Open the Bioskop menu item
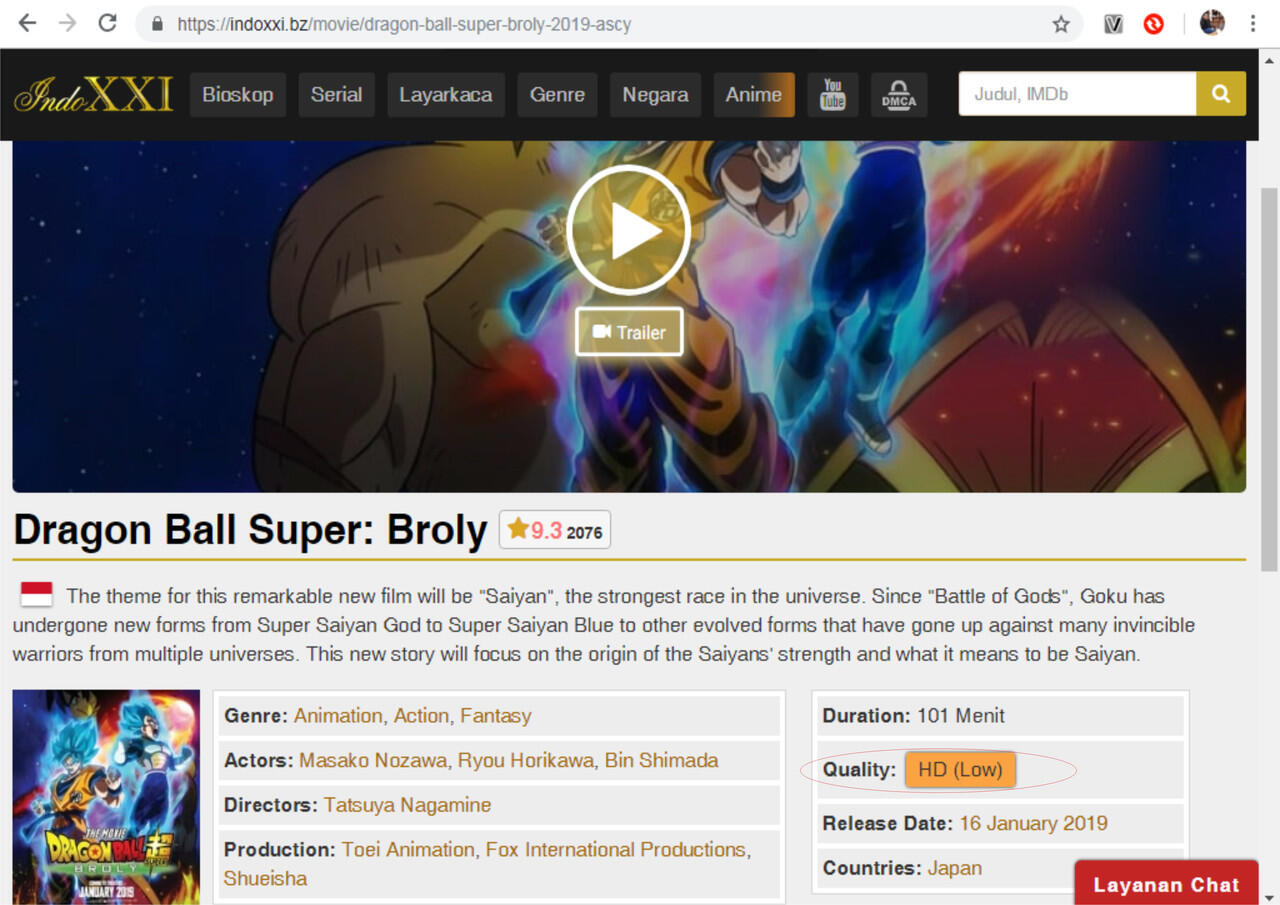 (x=238, y=95)
